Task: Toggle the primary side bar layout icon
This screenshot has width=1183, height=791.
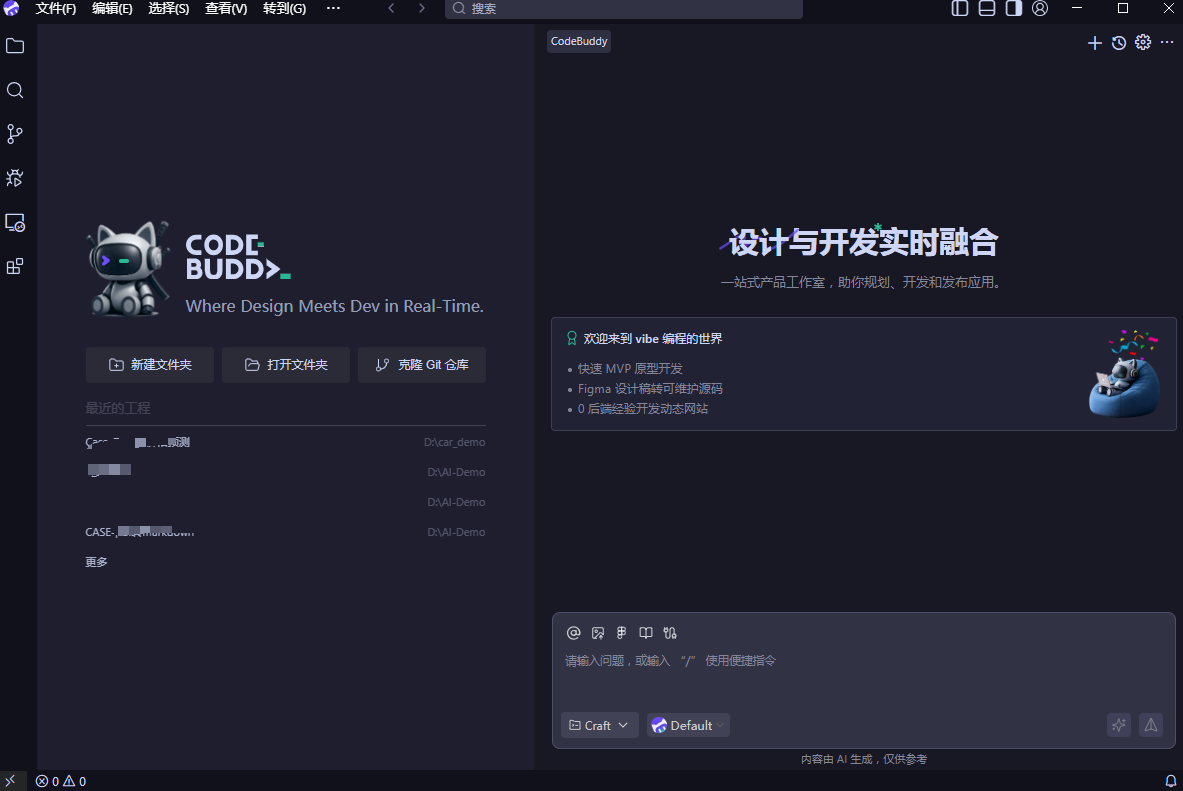Action: pyautogui.click(x=960, y=8)
